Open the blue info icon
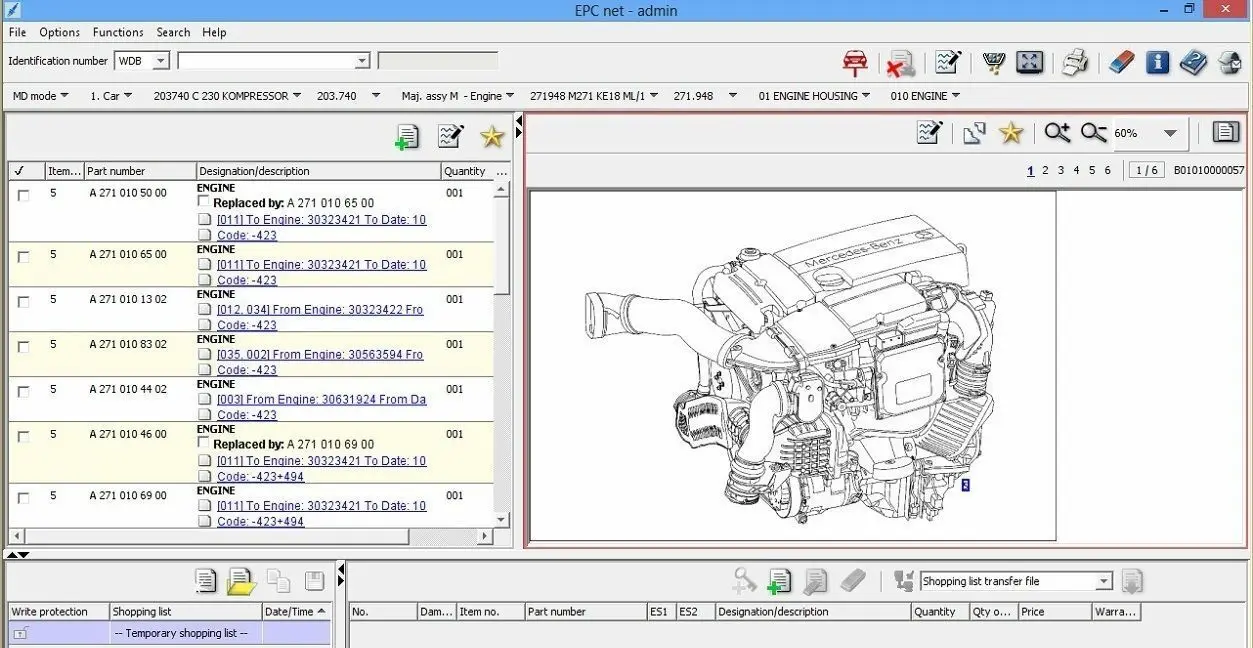1253x648 pixels. point(1157,63)
